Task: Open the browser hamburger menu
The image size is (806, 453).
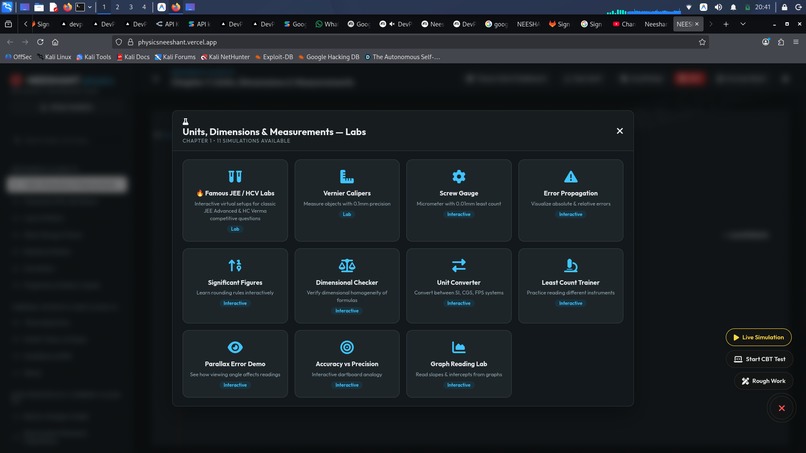Action: click(x=796, y=42)
